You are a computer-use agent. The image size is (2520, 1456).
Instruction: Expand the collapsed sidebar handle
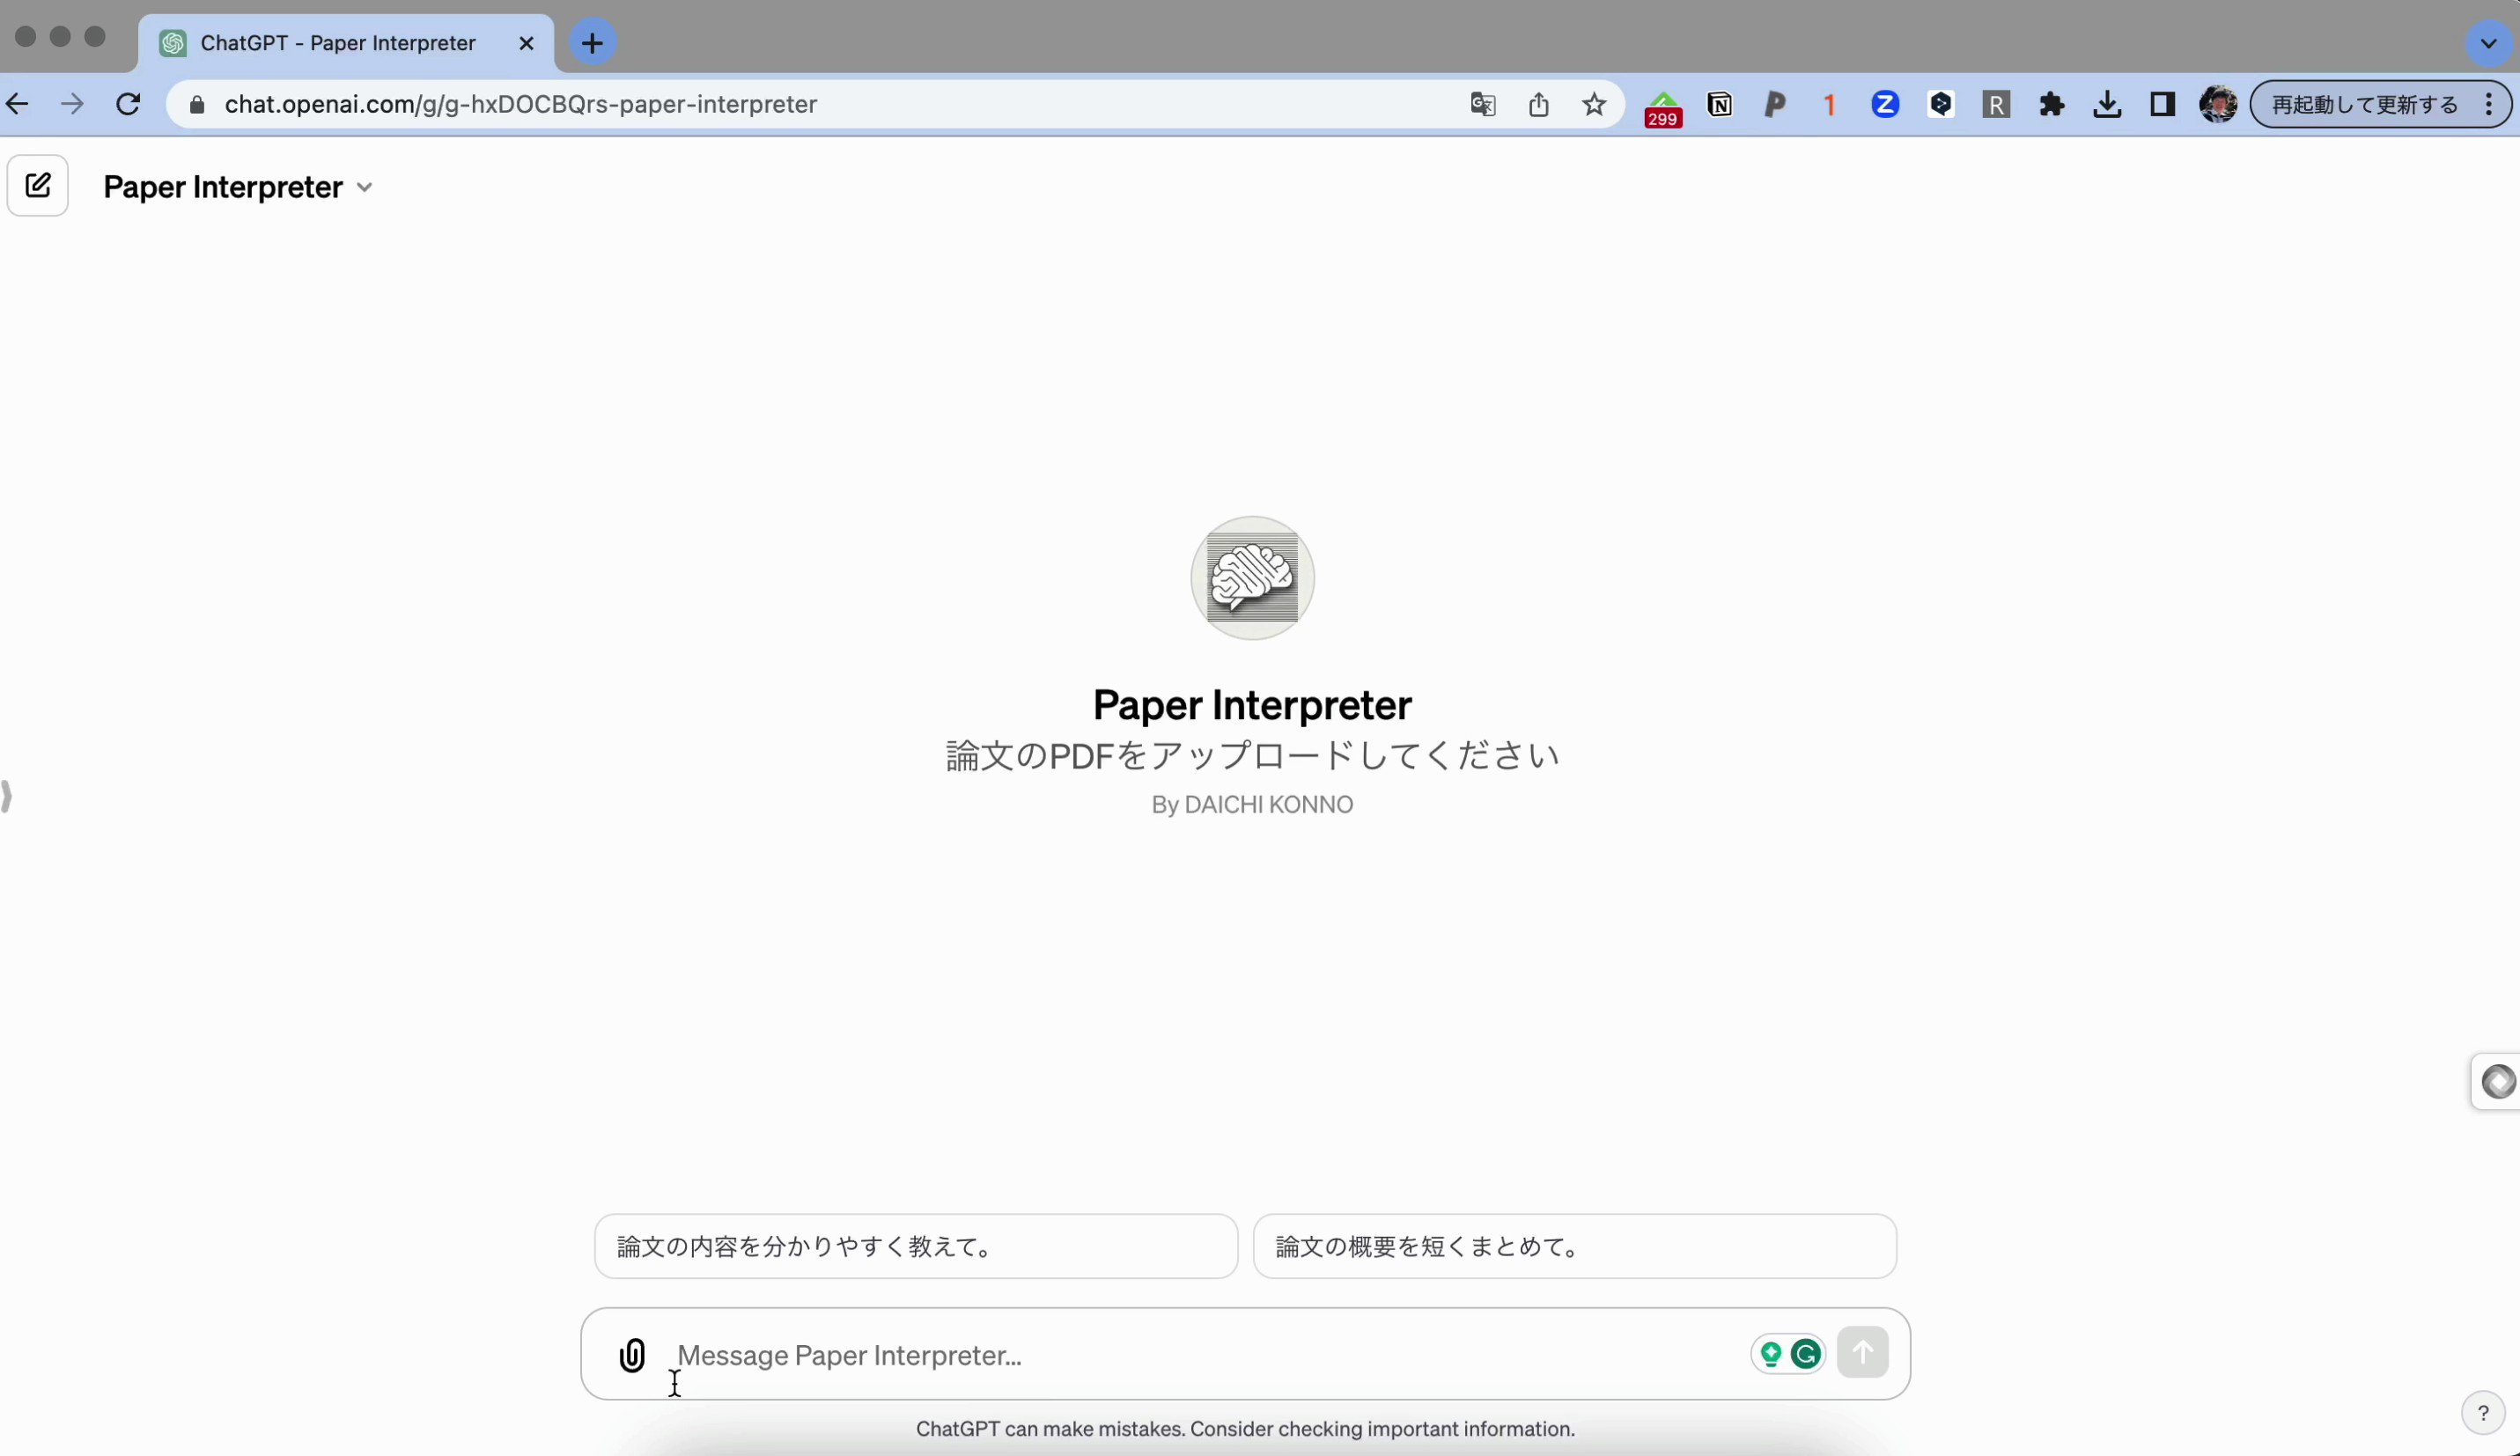click(7, 797)
